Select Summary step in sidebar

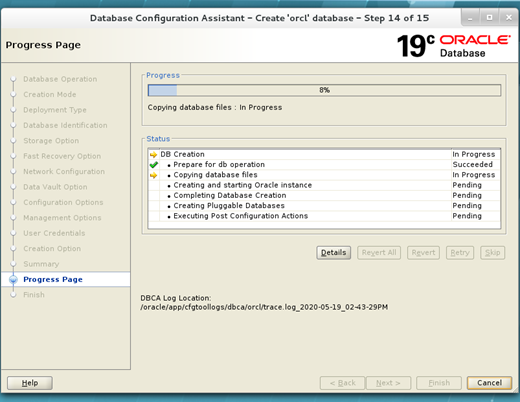pyautogui.click(x=41, y=264)
